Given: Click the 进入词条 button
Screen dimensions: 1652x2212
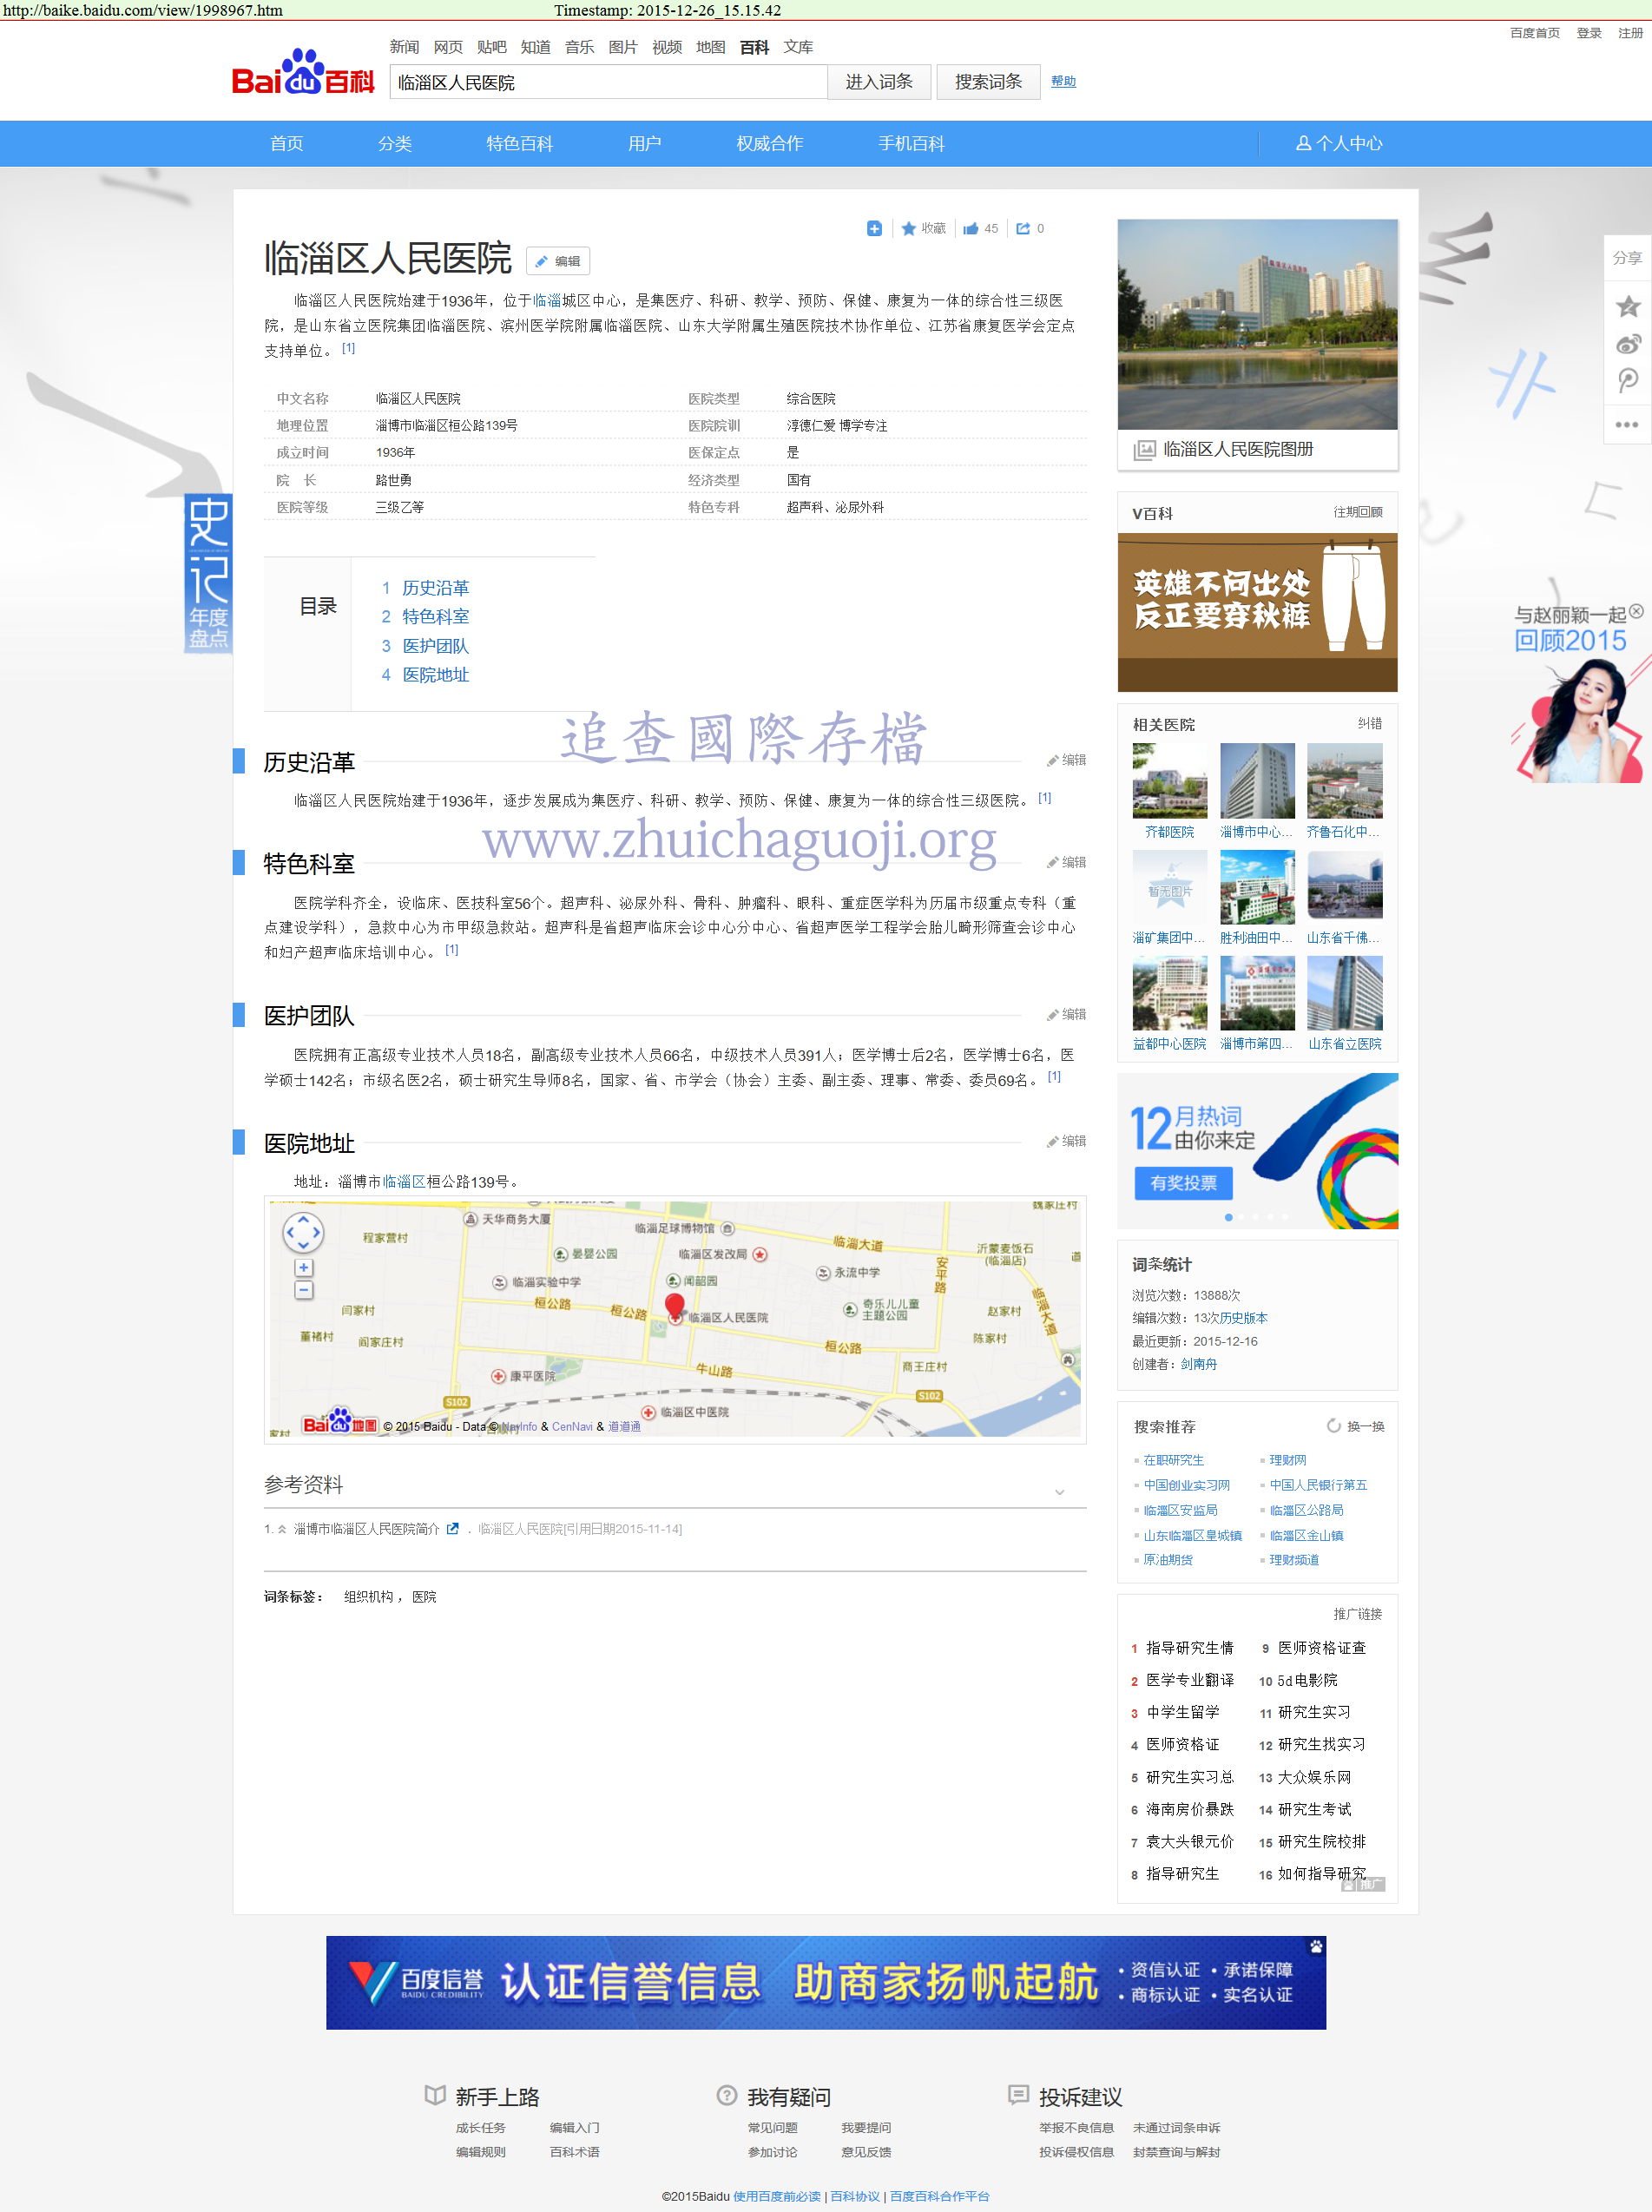Looking at the screenshot, I should pos(879,82).
